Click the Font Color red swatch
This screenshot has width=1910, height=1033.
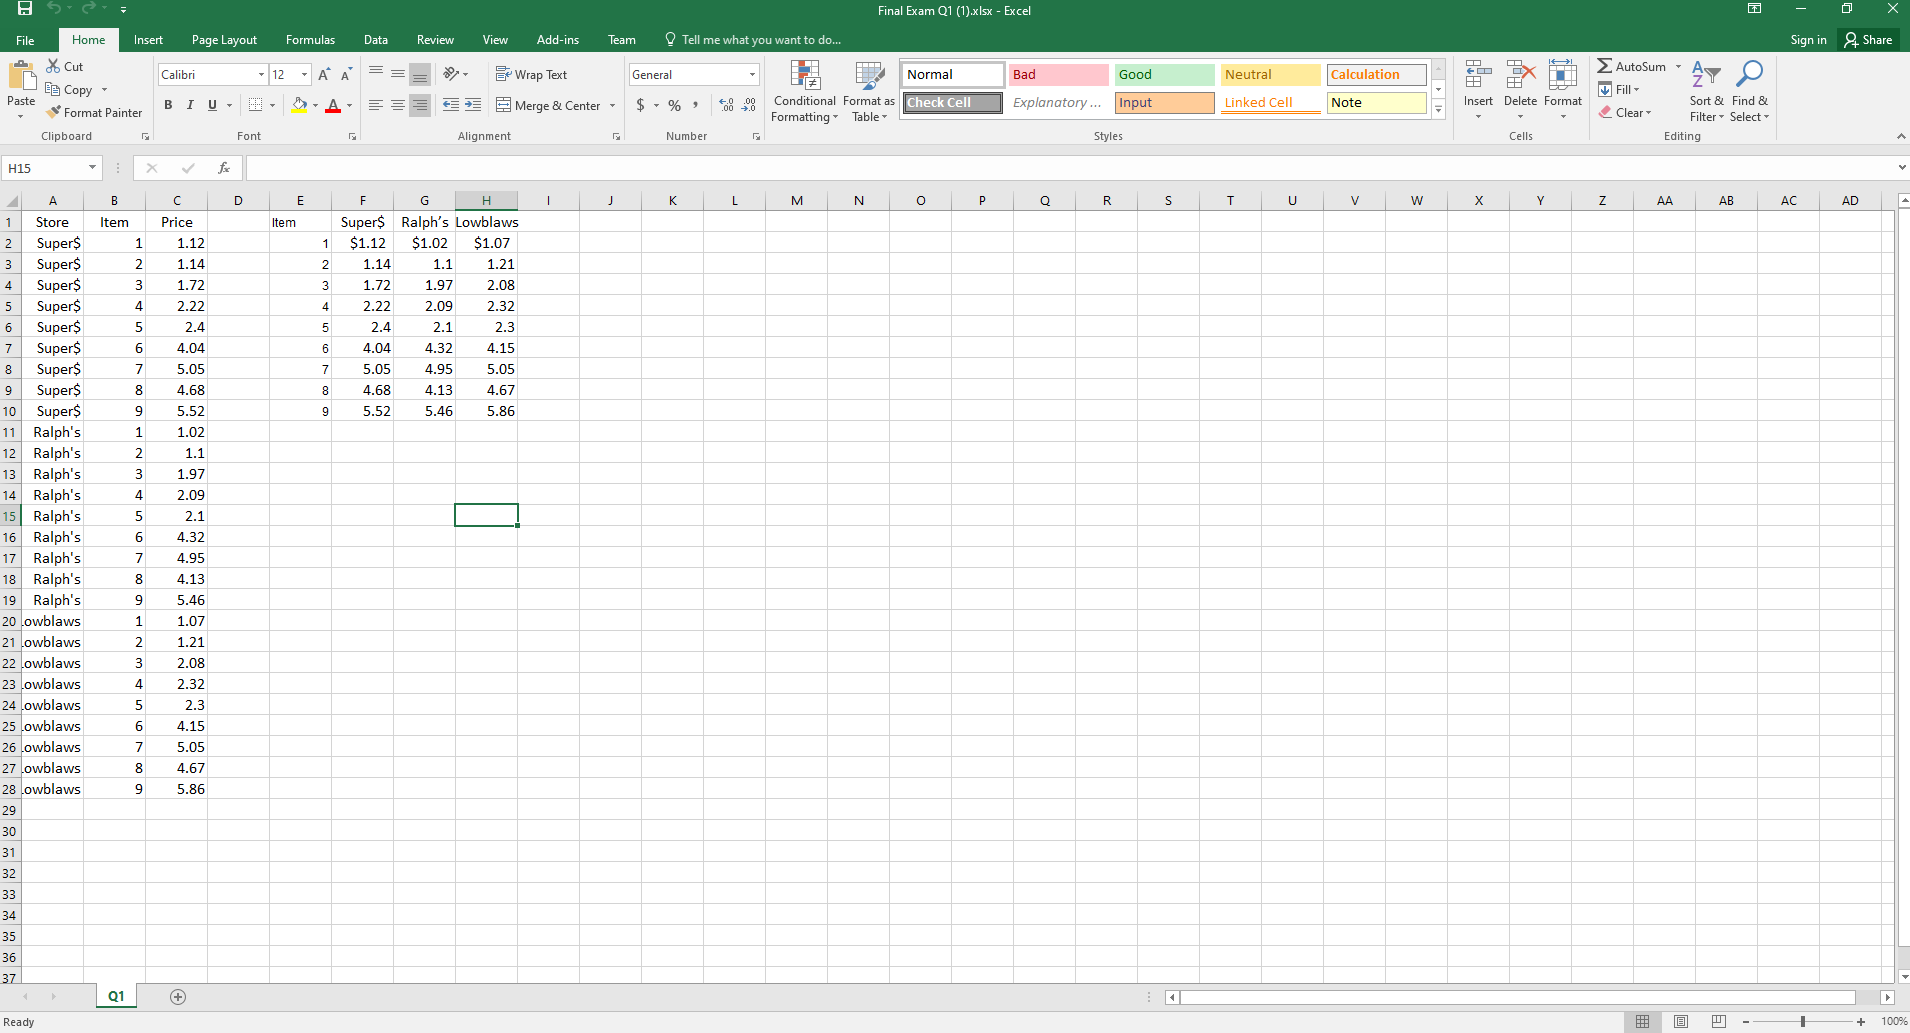[x=334, y=105]
